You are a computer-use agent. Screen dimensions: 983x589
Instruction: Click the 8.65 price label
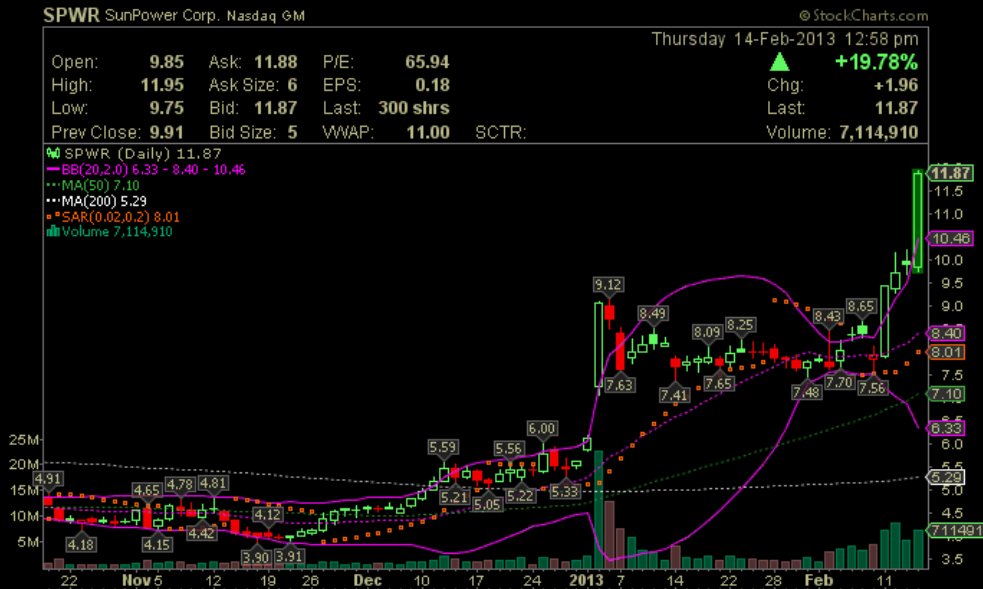[x=861, y=306]
